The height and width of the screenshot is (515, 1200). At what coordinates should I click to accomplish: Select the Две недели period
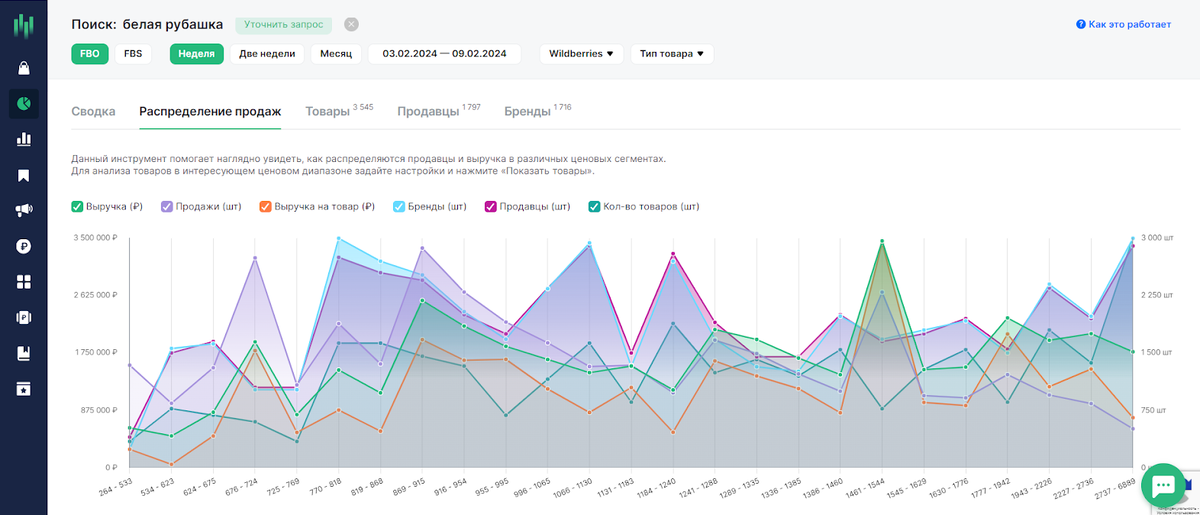click(268, 54)
